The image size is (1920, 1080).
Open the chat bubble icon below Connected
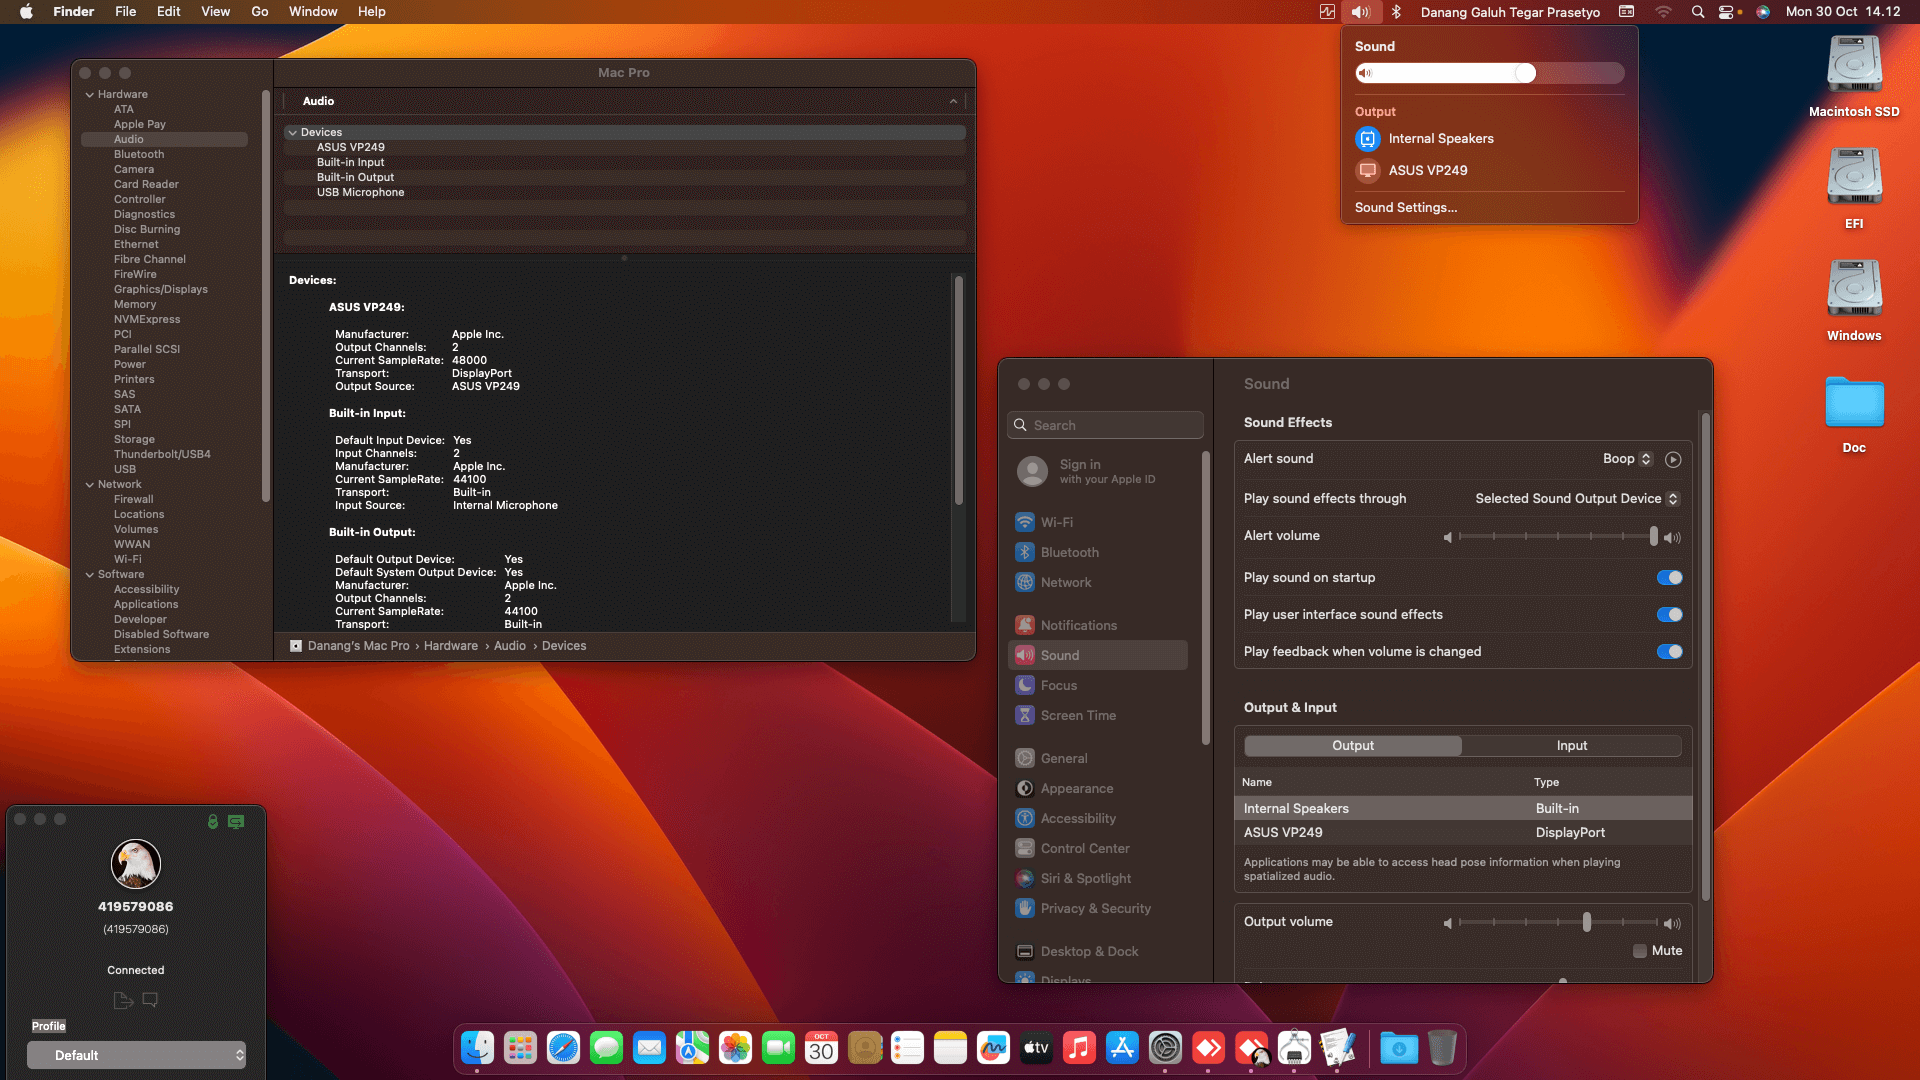[150, 999]
